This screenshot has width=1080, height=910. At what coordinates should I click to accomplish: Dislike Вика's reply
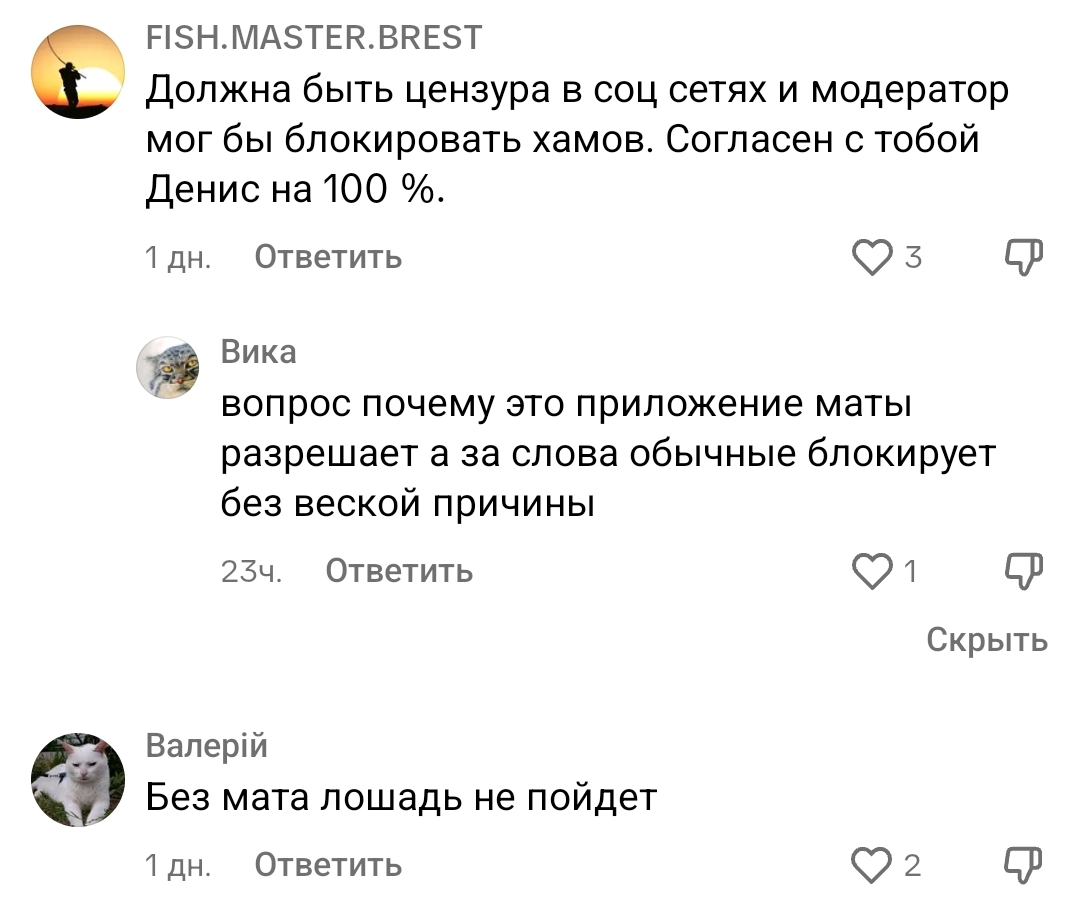coord(1024,570)
